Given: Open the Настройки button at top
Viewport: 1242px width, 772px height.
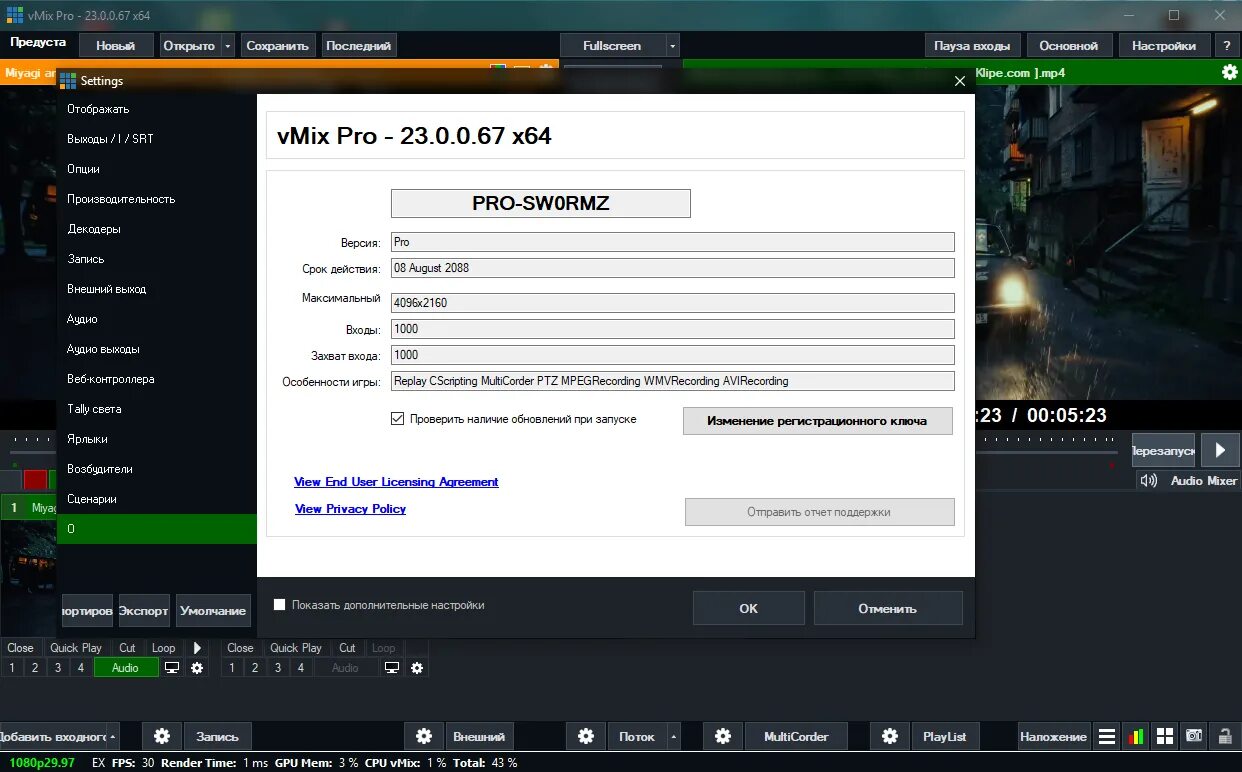Looking at the screenshot, I should click(x=1164, y=45).
